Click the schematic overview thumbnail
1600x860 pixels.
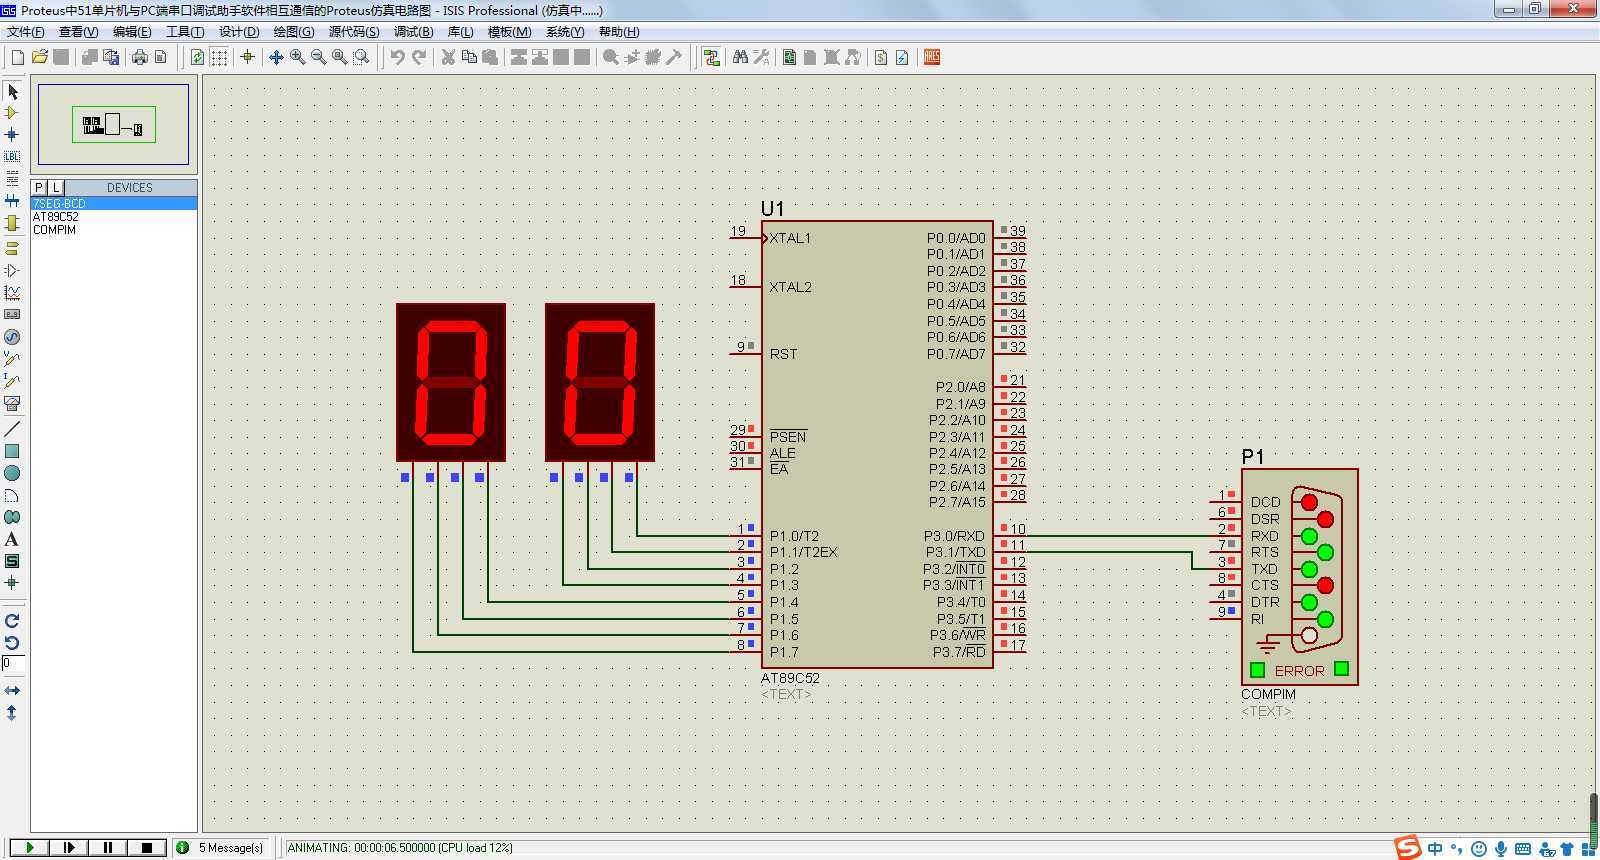(113, 125)
